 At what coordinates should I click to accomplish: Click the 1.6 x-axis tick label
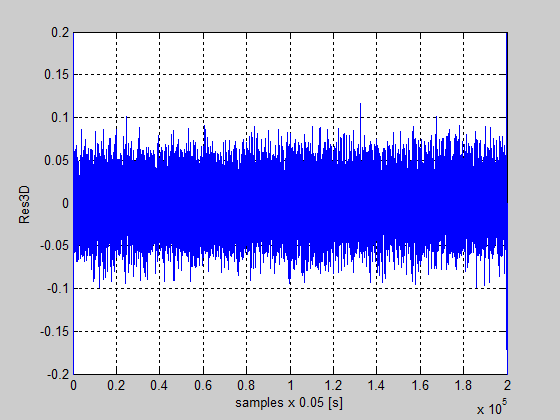pos(420,386)
